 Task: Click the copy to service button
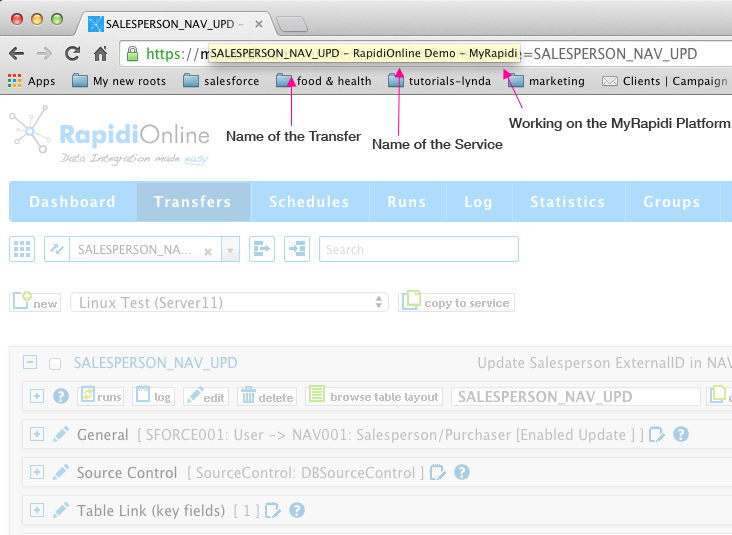[457, 302]
